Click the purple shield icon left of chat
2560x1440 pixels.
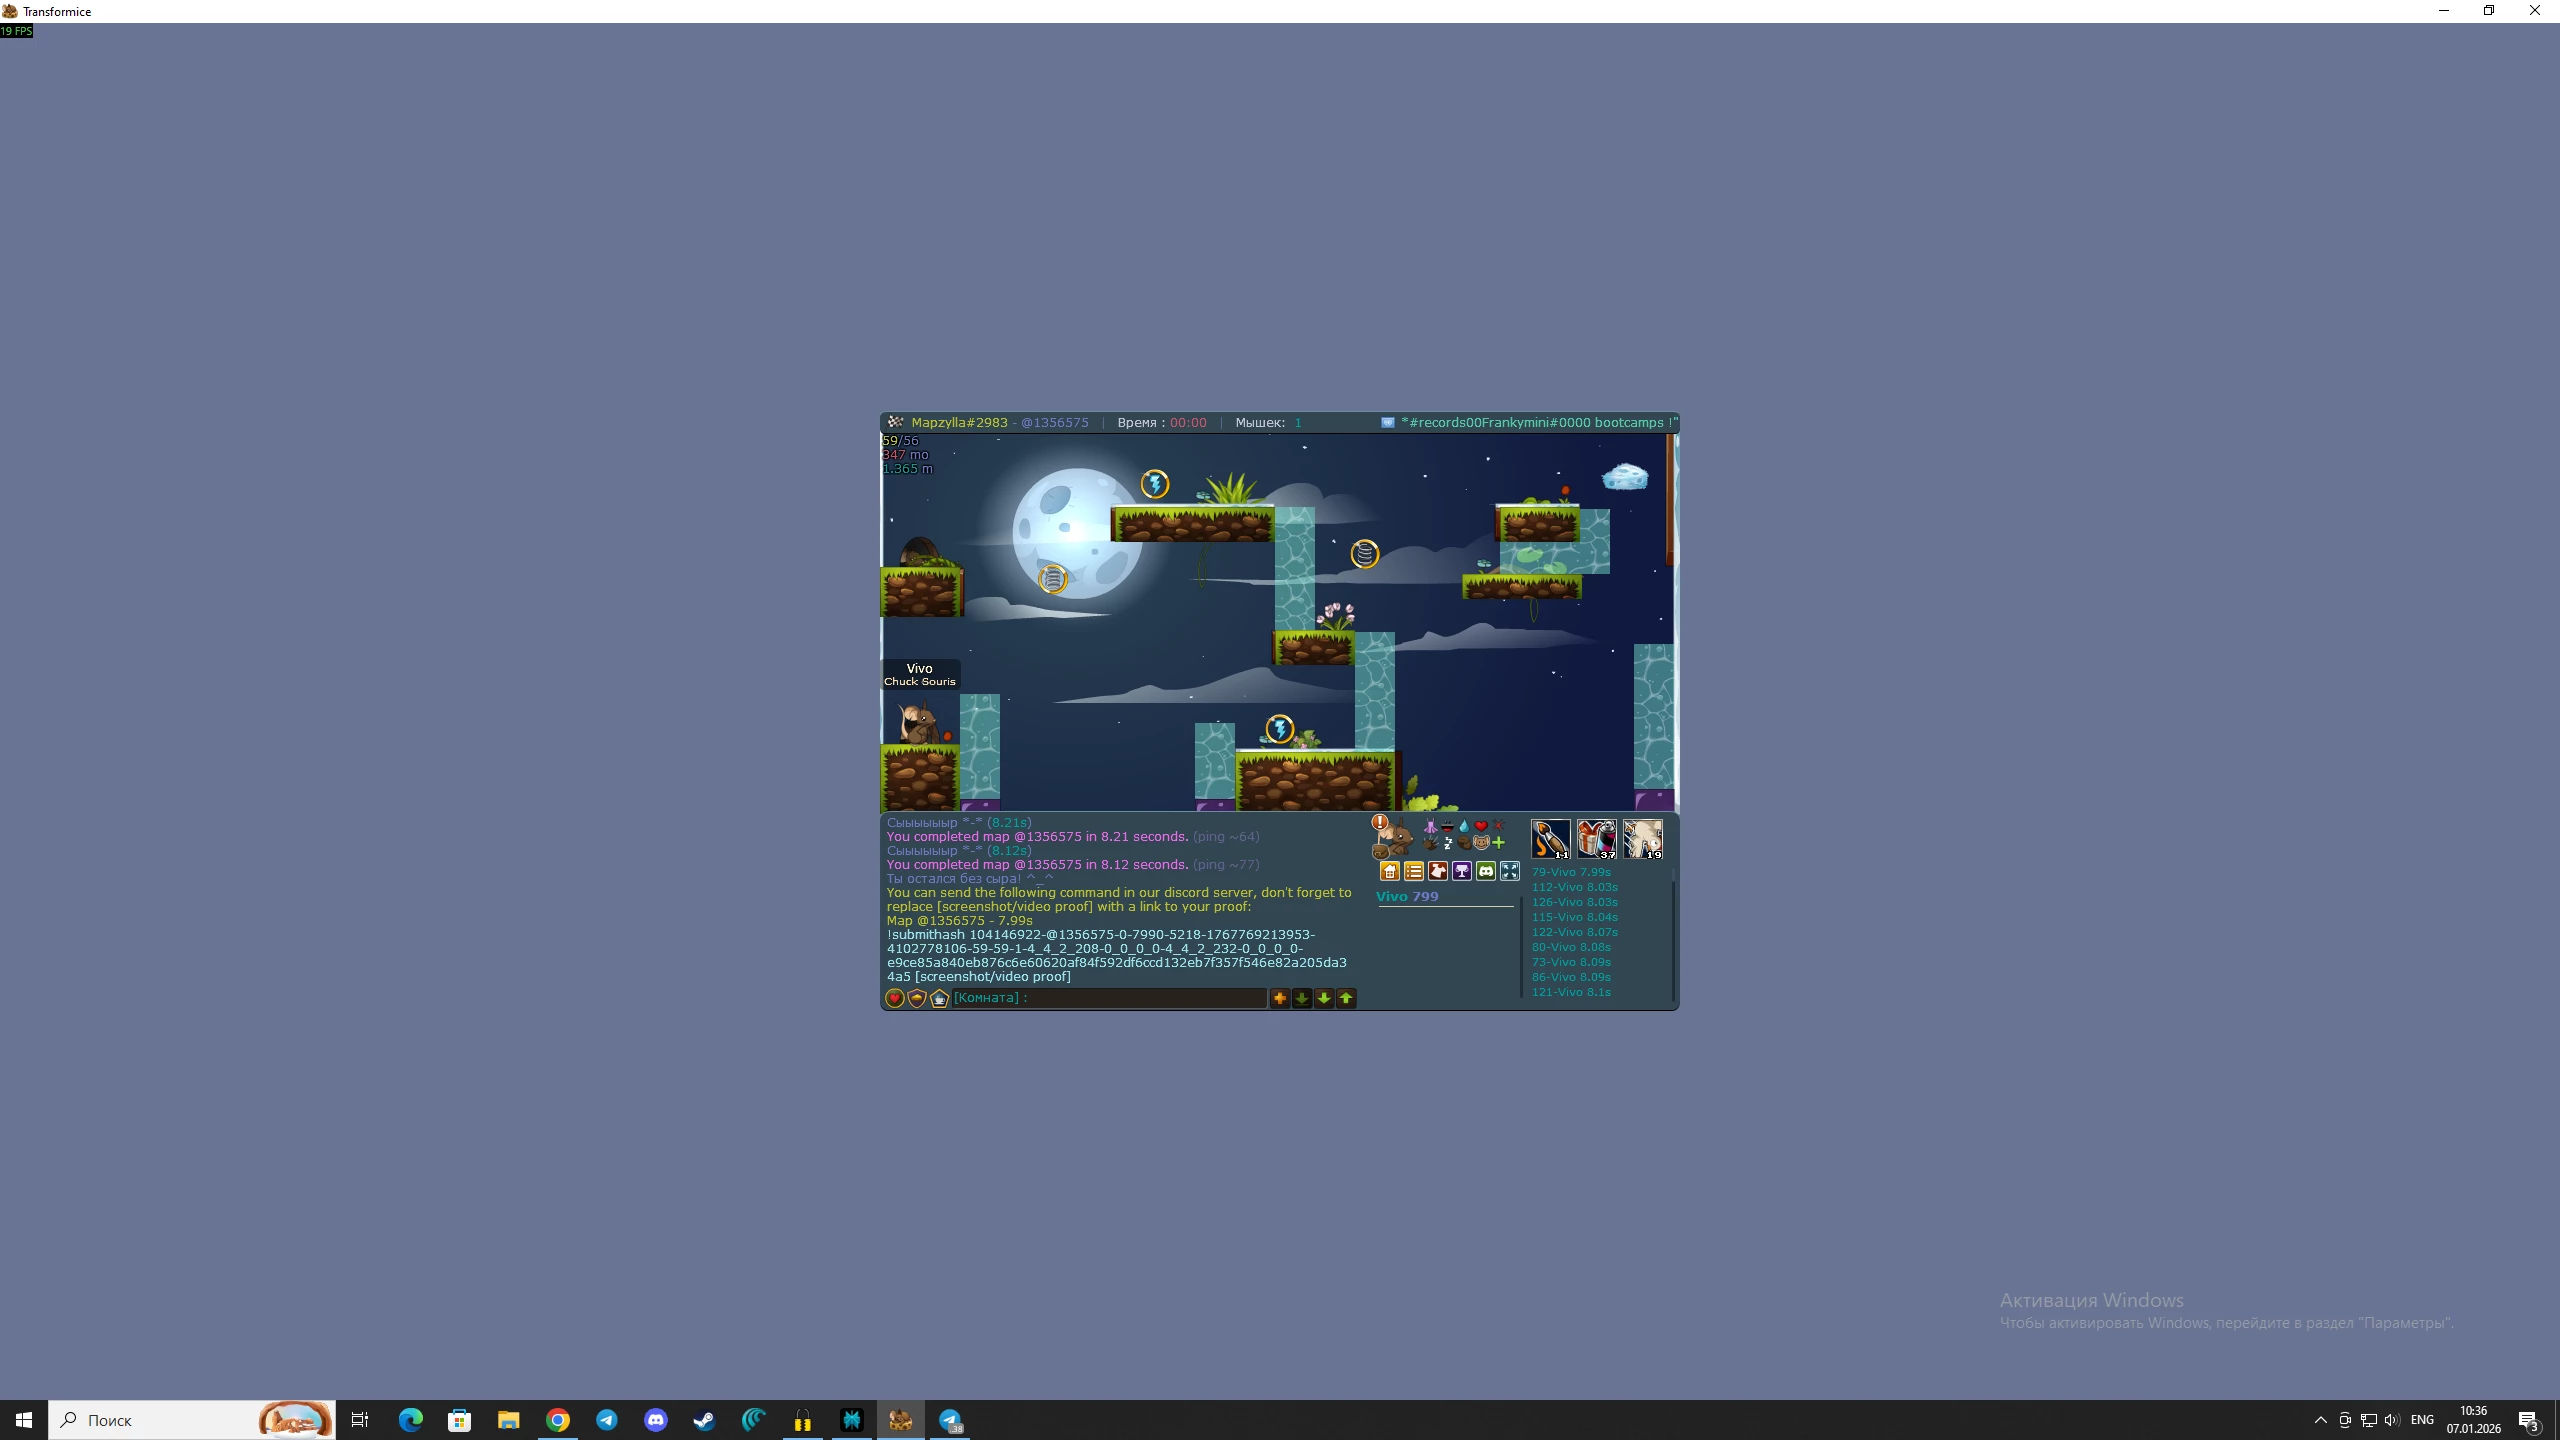(917, 998)
